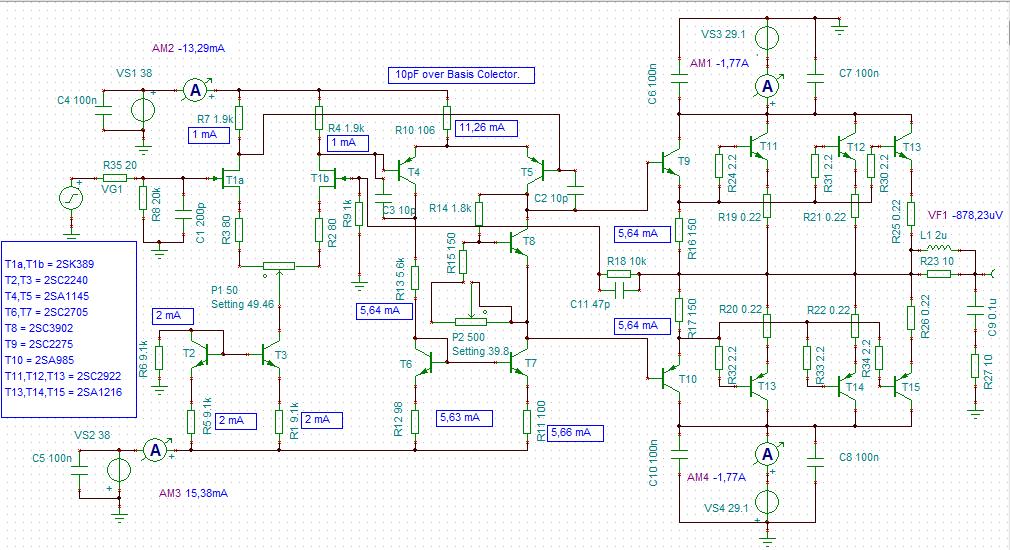Click the 'R10 106' label
This screenshot has height=550, width=1010.
(x=415, y=130)
